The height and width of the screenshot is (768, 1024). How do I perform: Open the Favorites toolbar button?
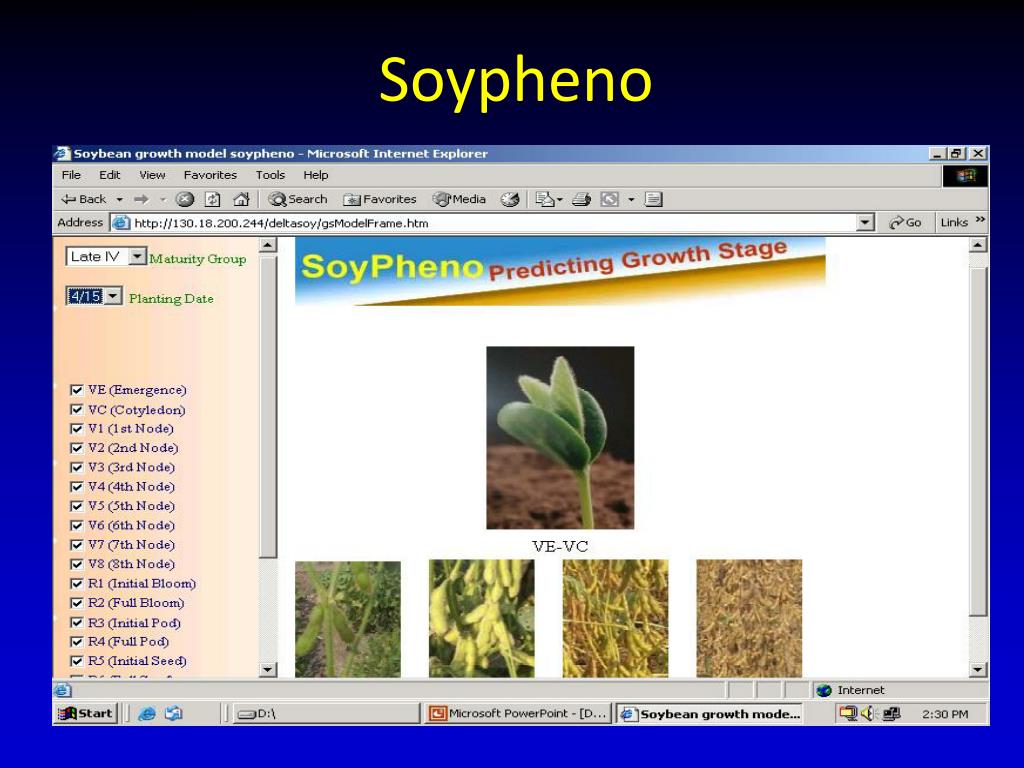(x=380, y=199)
